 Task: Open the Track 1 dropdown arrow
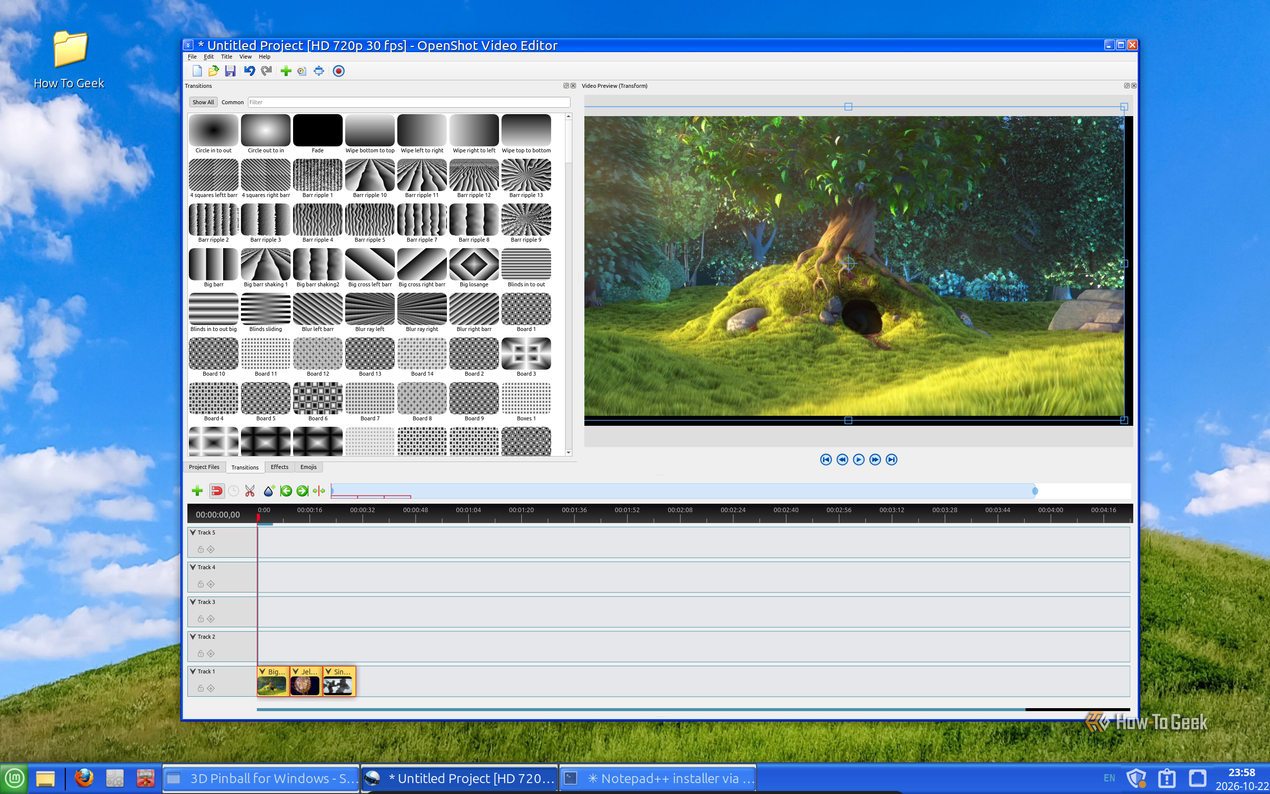[193, 671]
